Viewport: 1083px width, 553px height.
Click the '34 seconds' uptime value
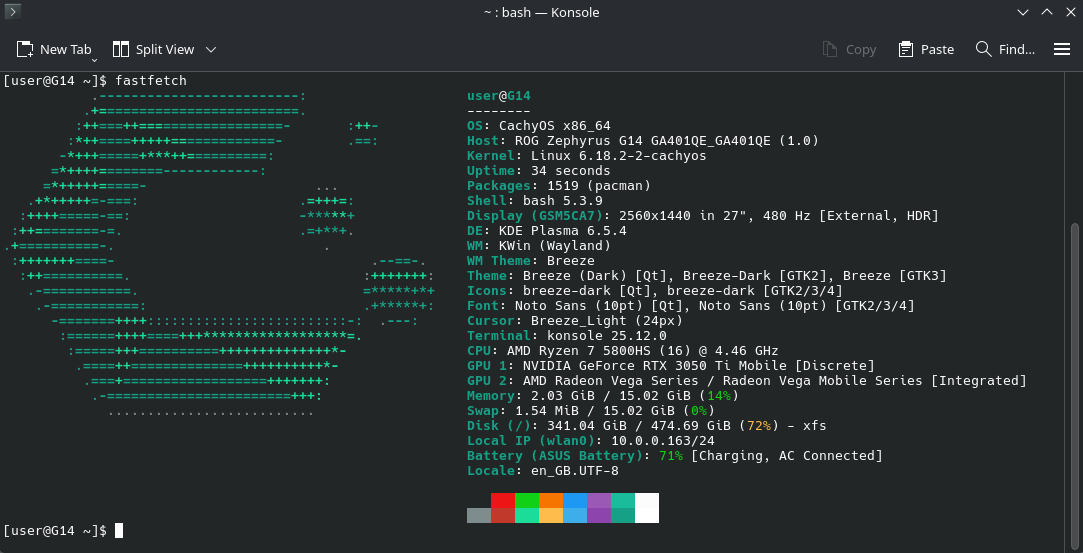[571, 171]
